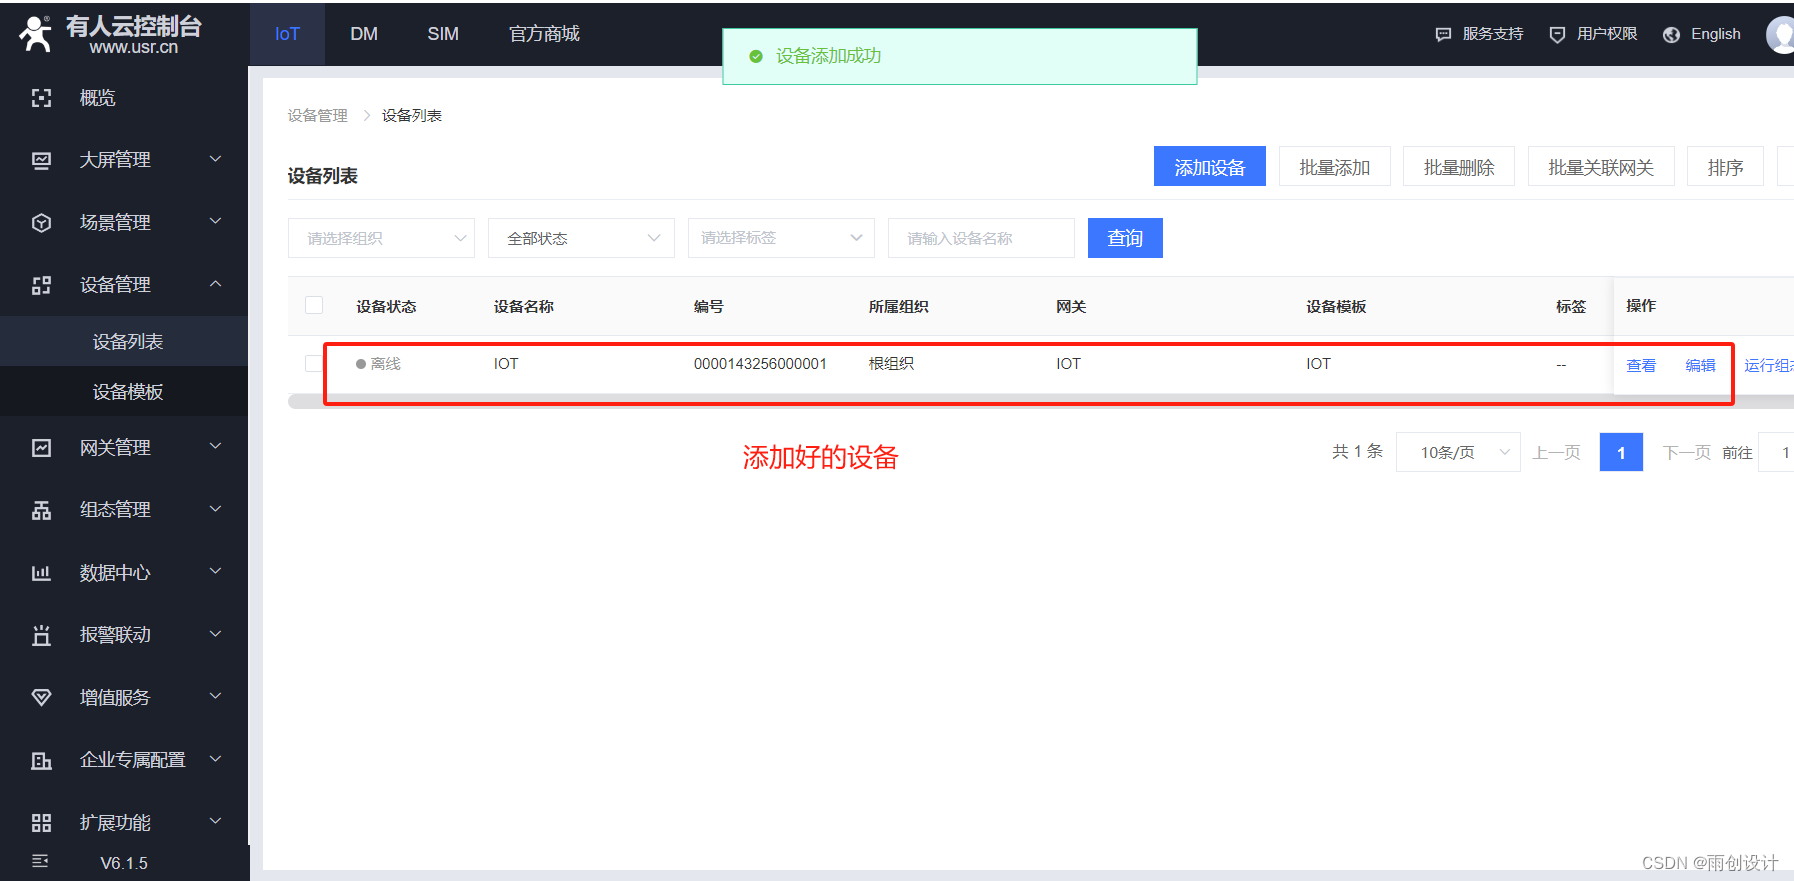This screenshot has width=1794, height=881.
Task: Click the 场景管理 cube icon
Action: coord(41,223)
